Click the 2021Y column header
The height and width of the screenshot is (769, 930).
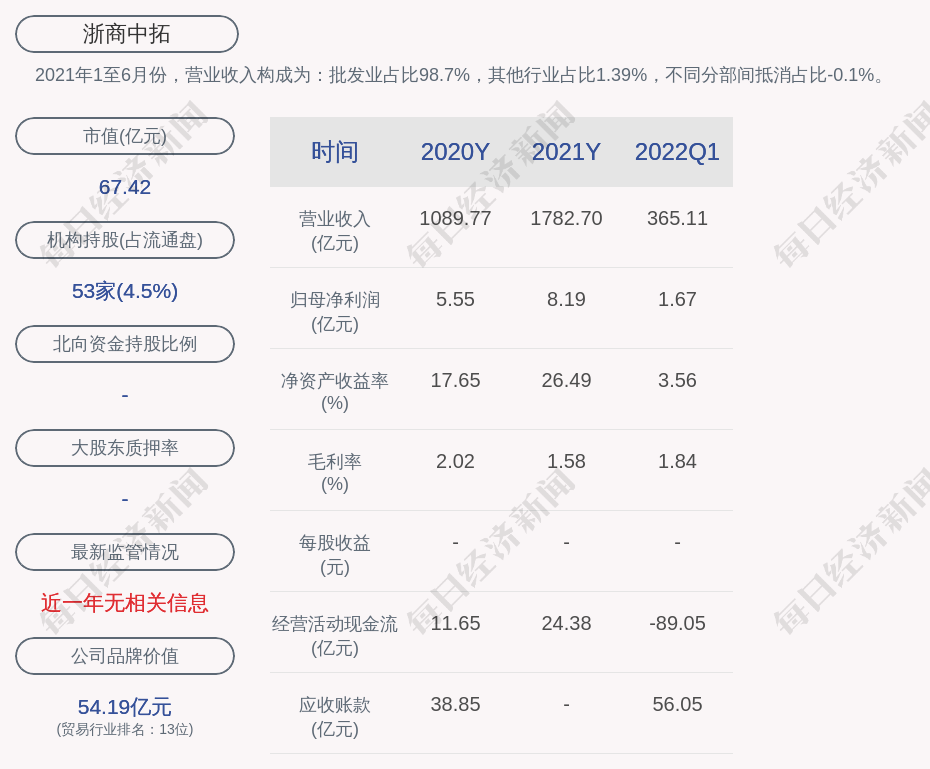(x=566, y=152)
